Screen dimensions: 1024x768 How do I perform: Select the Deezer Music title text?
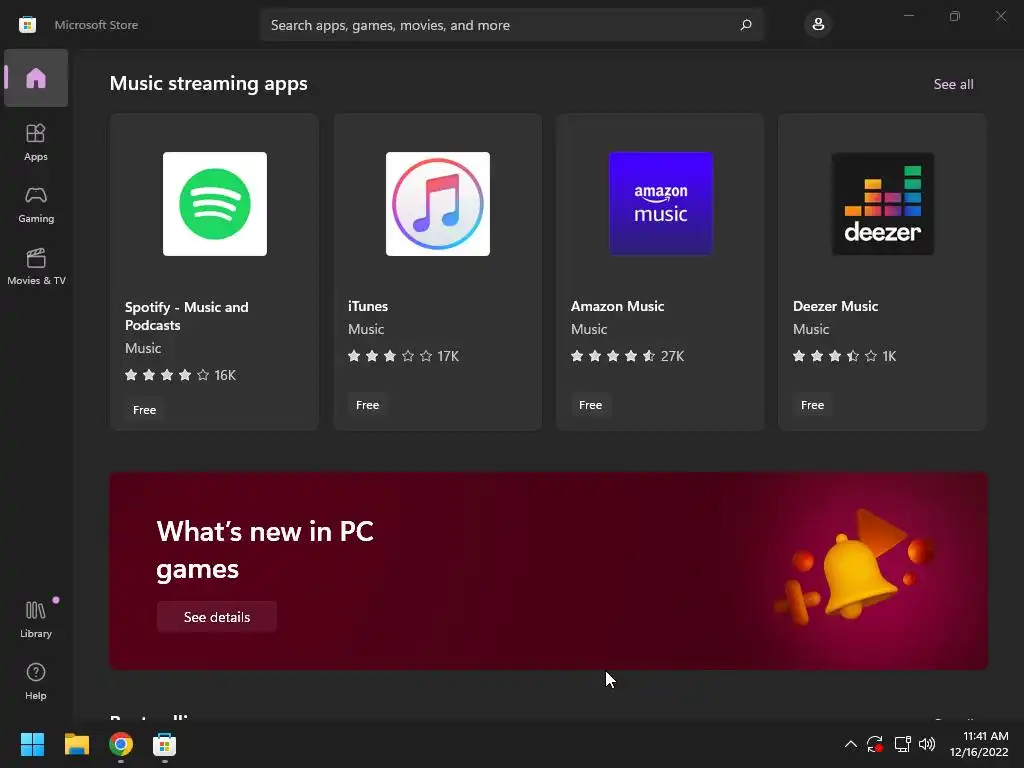[835, 306]
